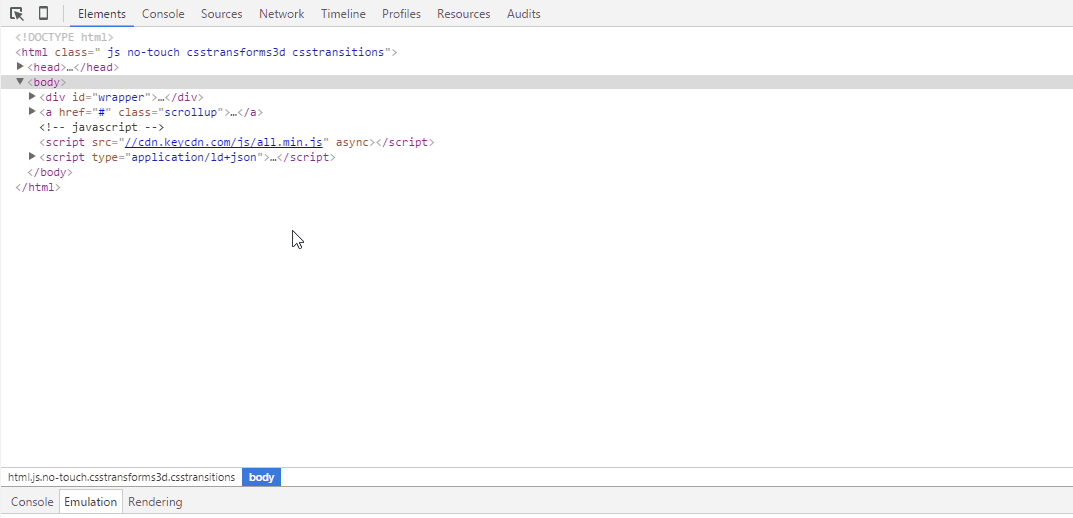
Task: Collapse the body element arrow
Action: [x=21, y=81]
